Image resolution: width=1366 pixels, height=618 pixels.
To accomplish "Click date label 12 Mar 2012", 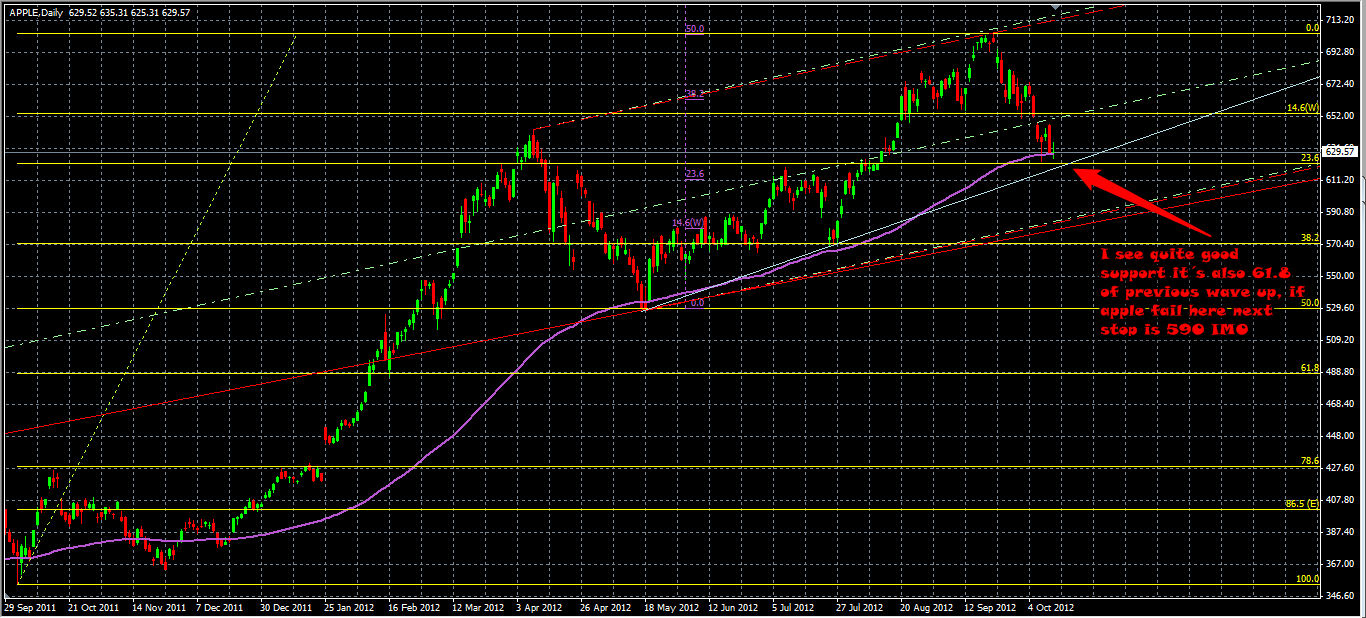I will click(477, 607).
